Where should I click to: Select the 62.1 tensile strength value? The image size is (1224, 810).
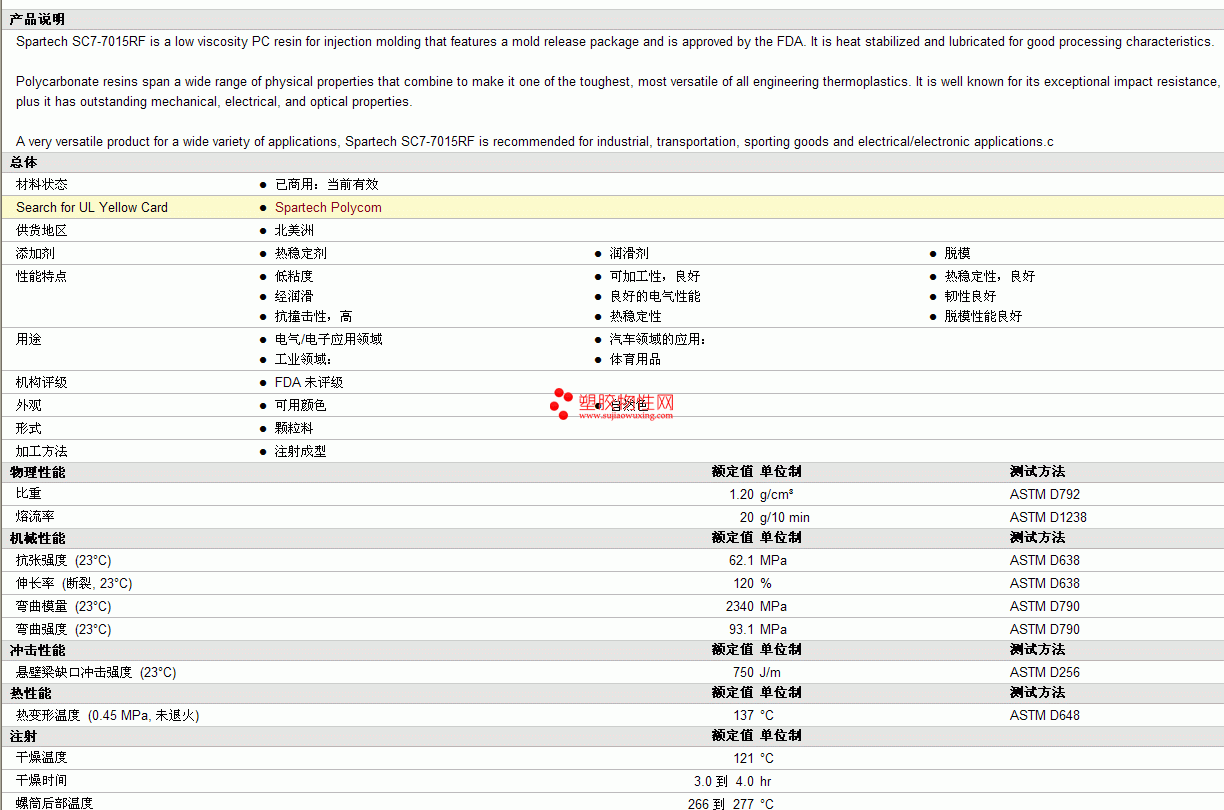tap(741, 560)
